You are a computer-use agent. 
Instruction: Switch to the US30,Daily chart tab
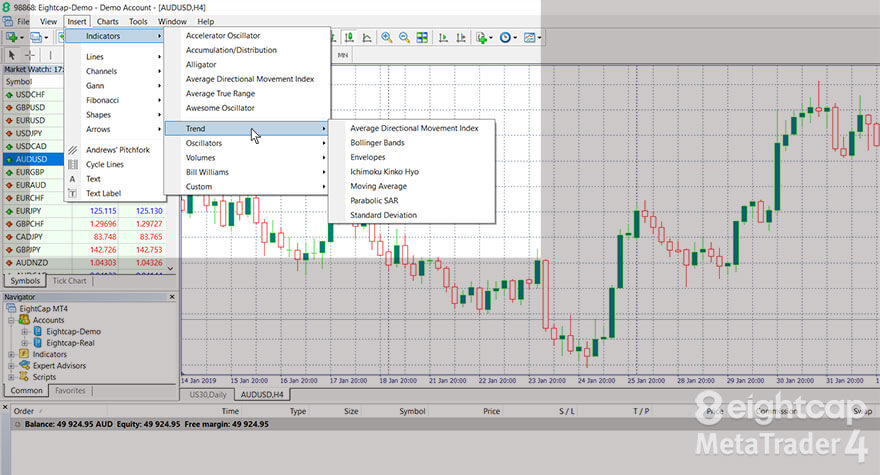[208, 395]
